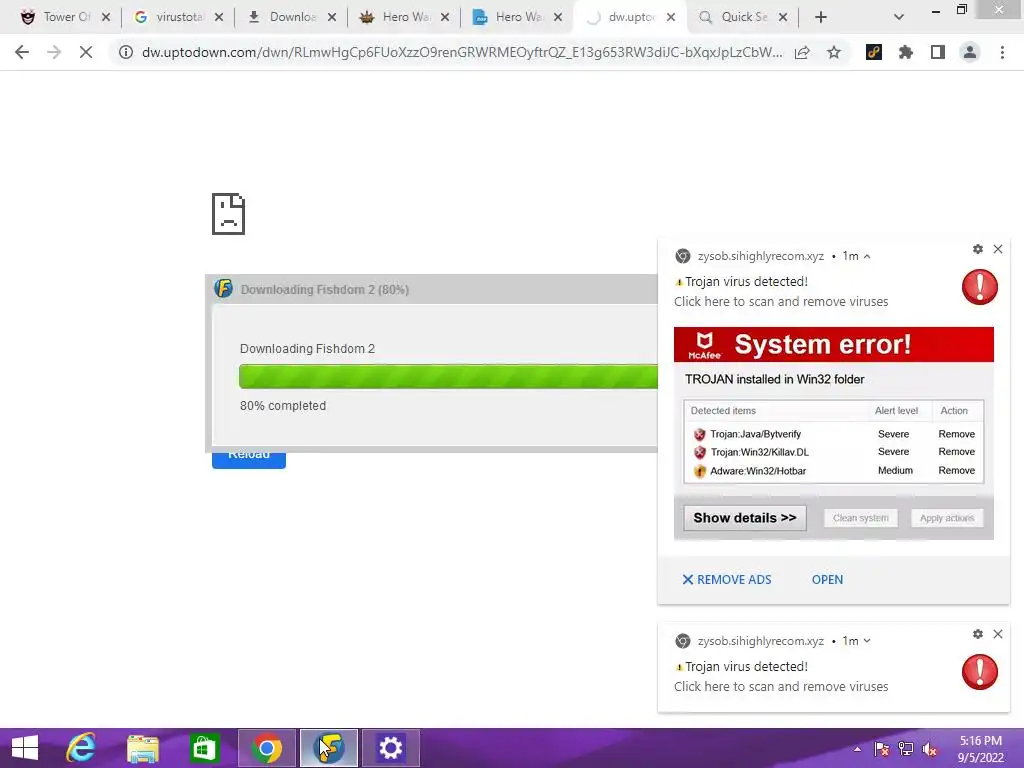Open the settings gear taskbar app

click(391, 748)
